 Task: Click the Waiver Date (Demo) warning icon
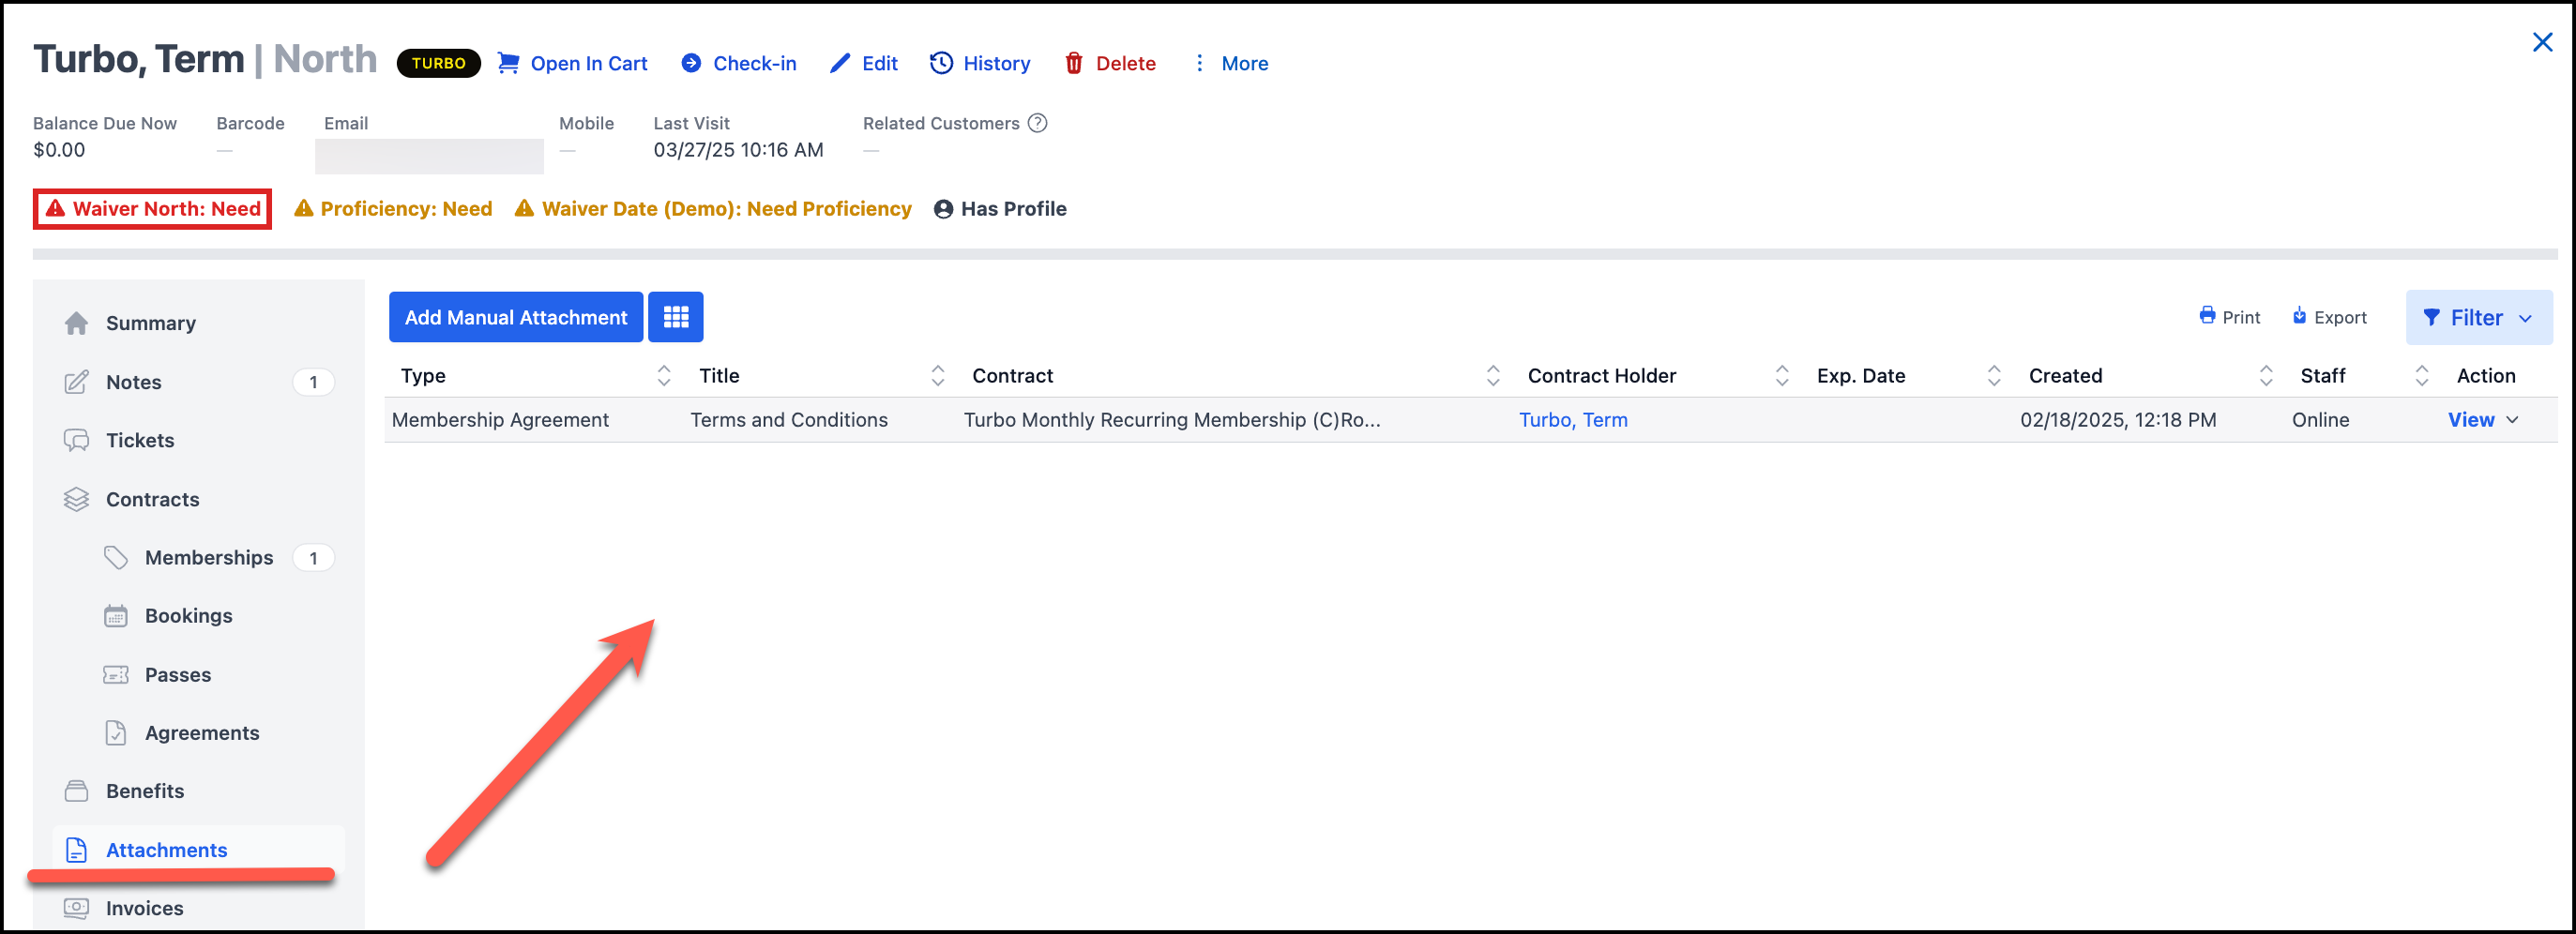tap(524, 208)
